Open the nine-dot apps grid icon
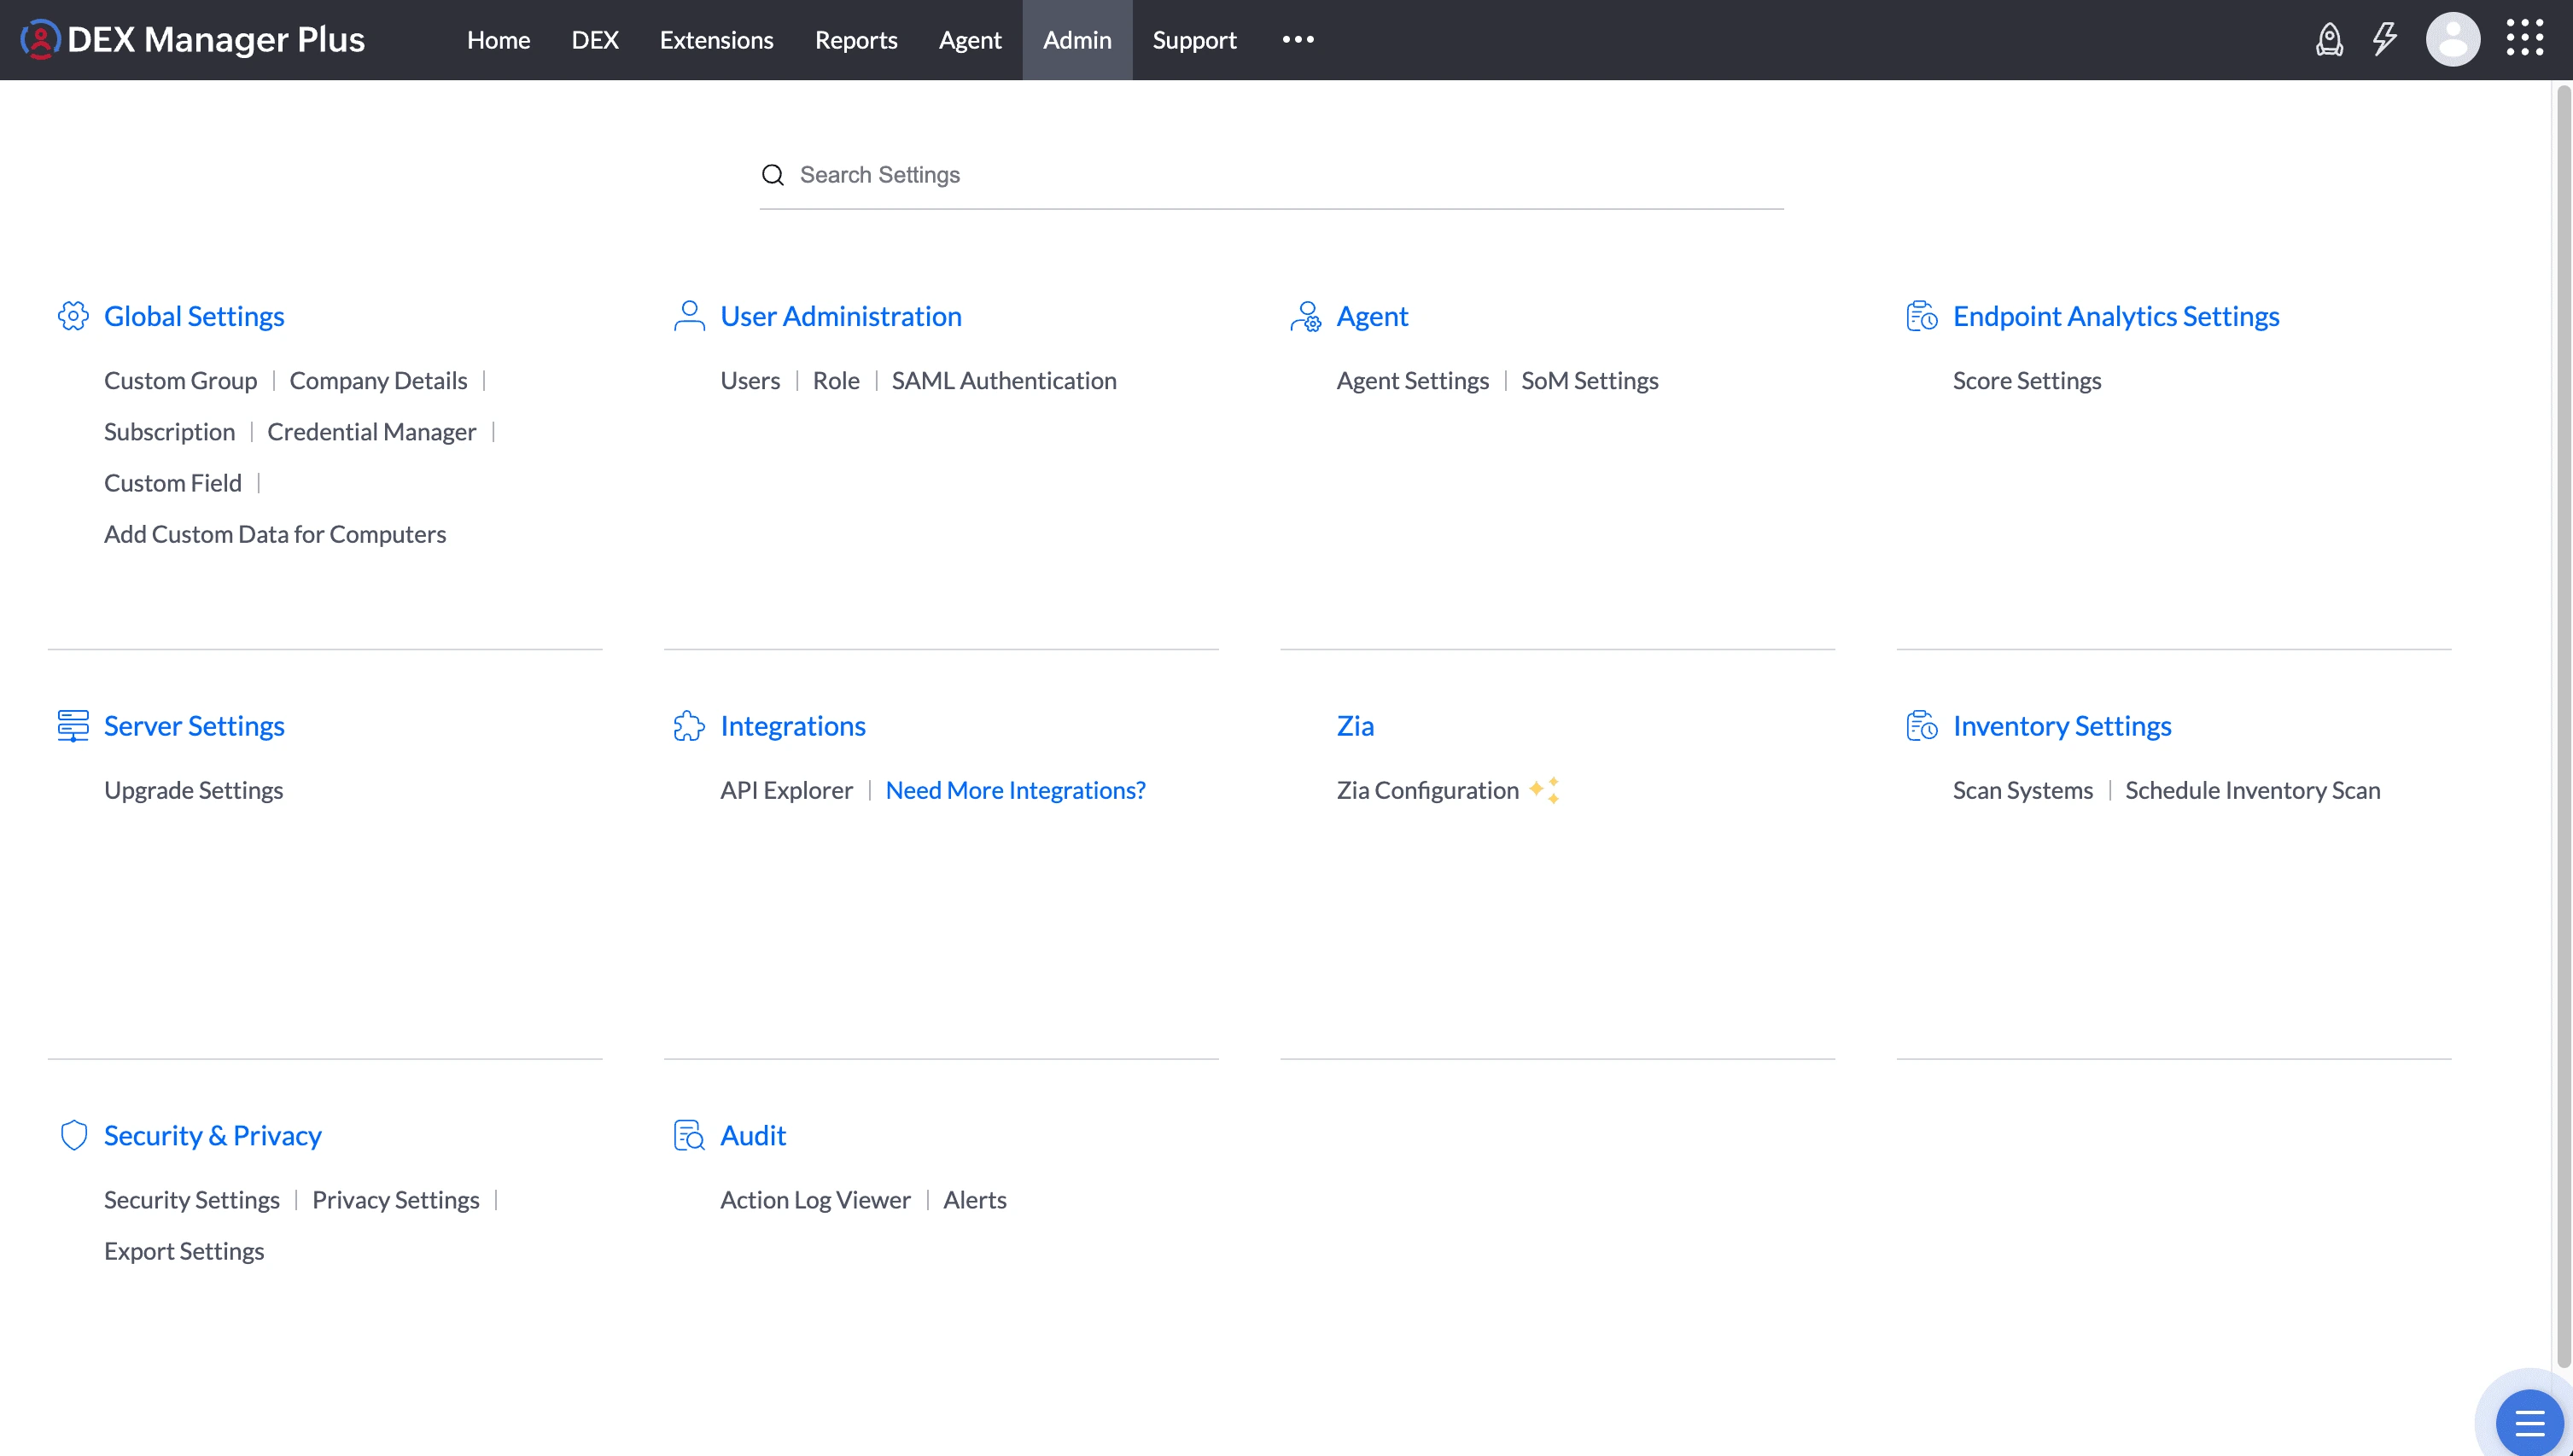This screenshot has height=1456, width=2573. [x=2525, y=38]
